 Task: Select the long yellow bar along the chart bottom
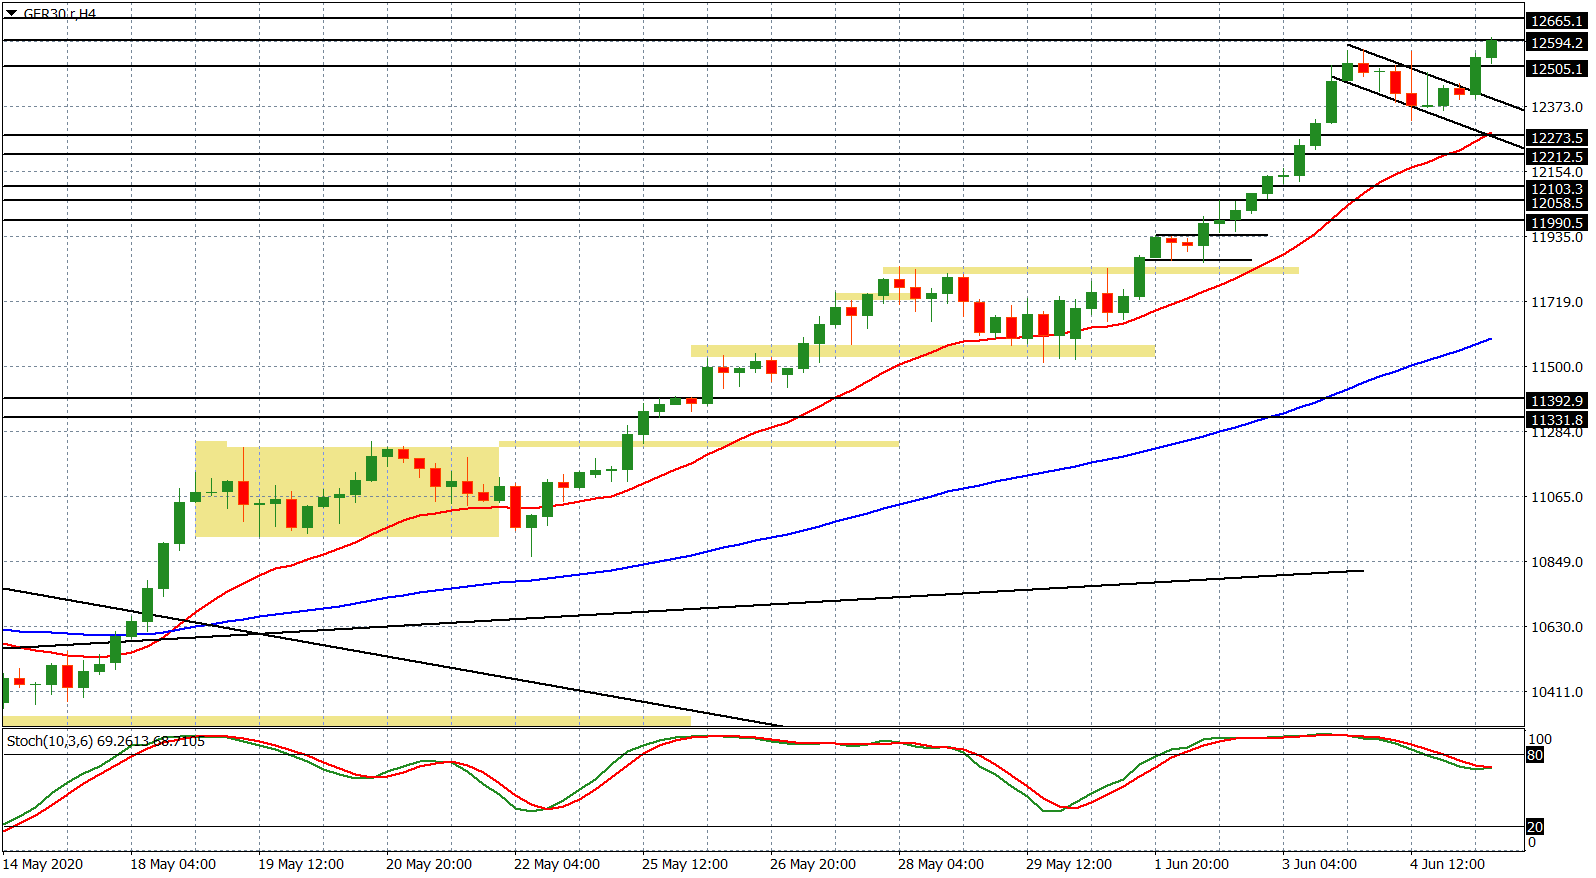(347, 721)
